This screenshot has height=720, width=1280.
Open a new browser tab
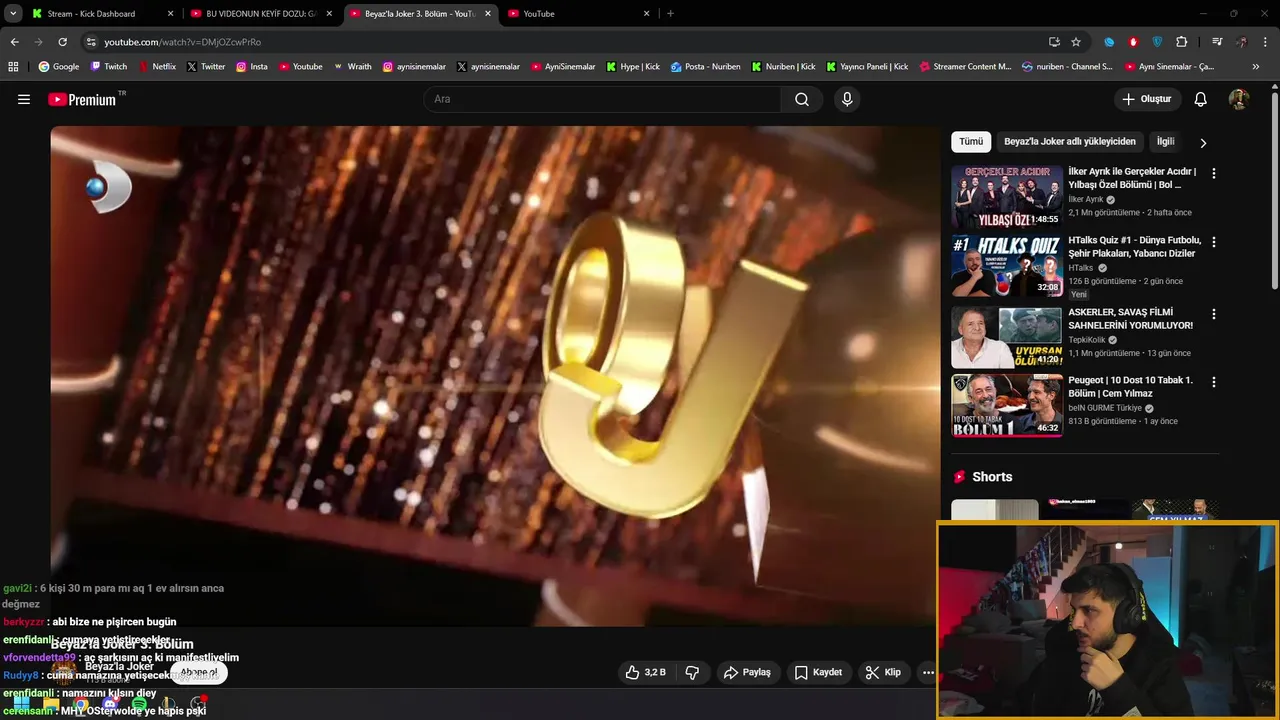tap(670, 14)
